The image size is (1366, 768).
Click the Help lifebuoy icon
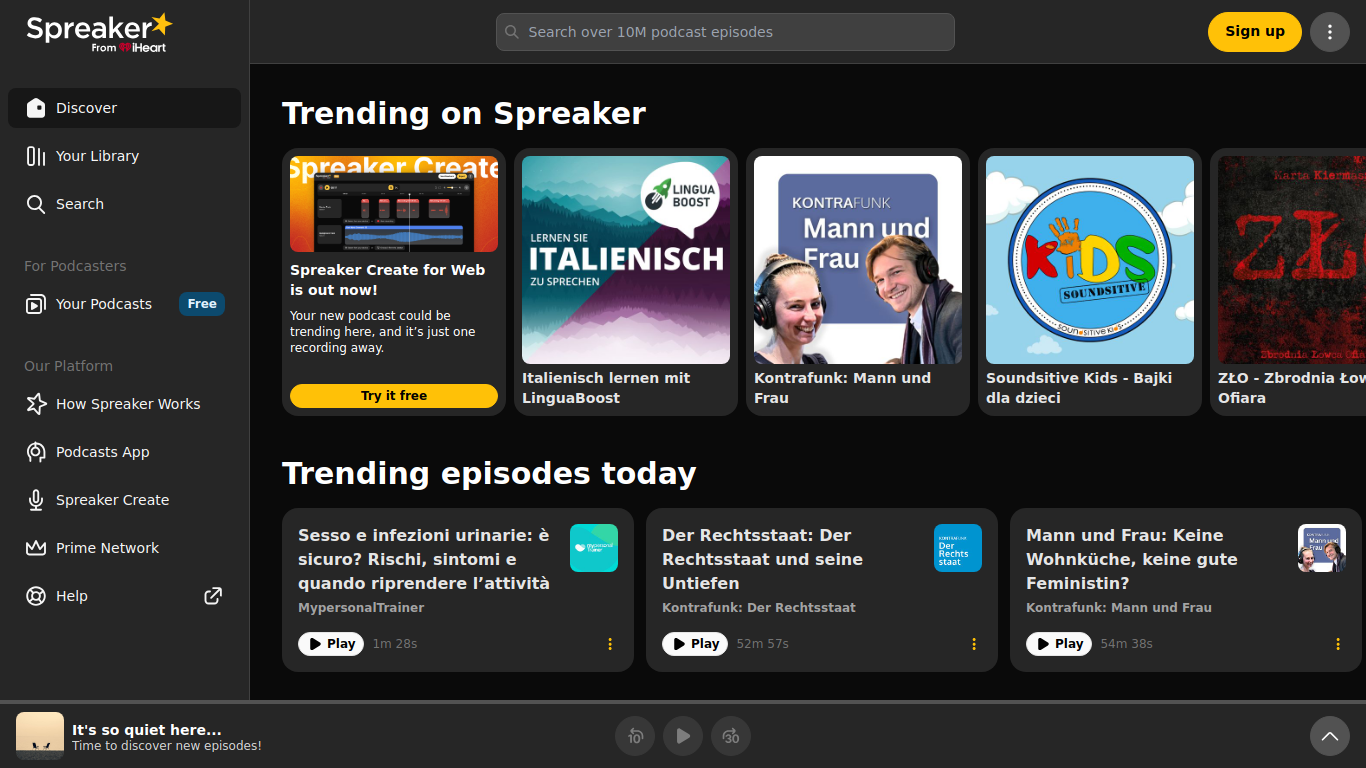[36, 596]
